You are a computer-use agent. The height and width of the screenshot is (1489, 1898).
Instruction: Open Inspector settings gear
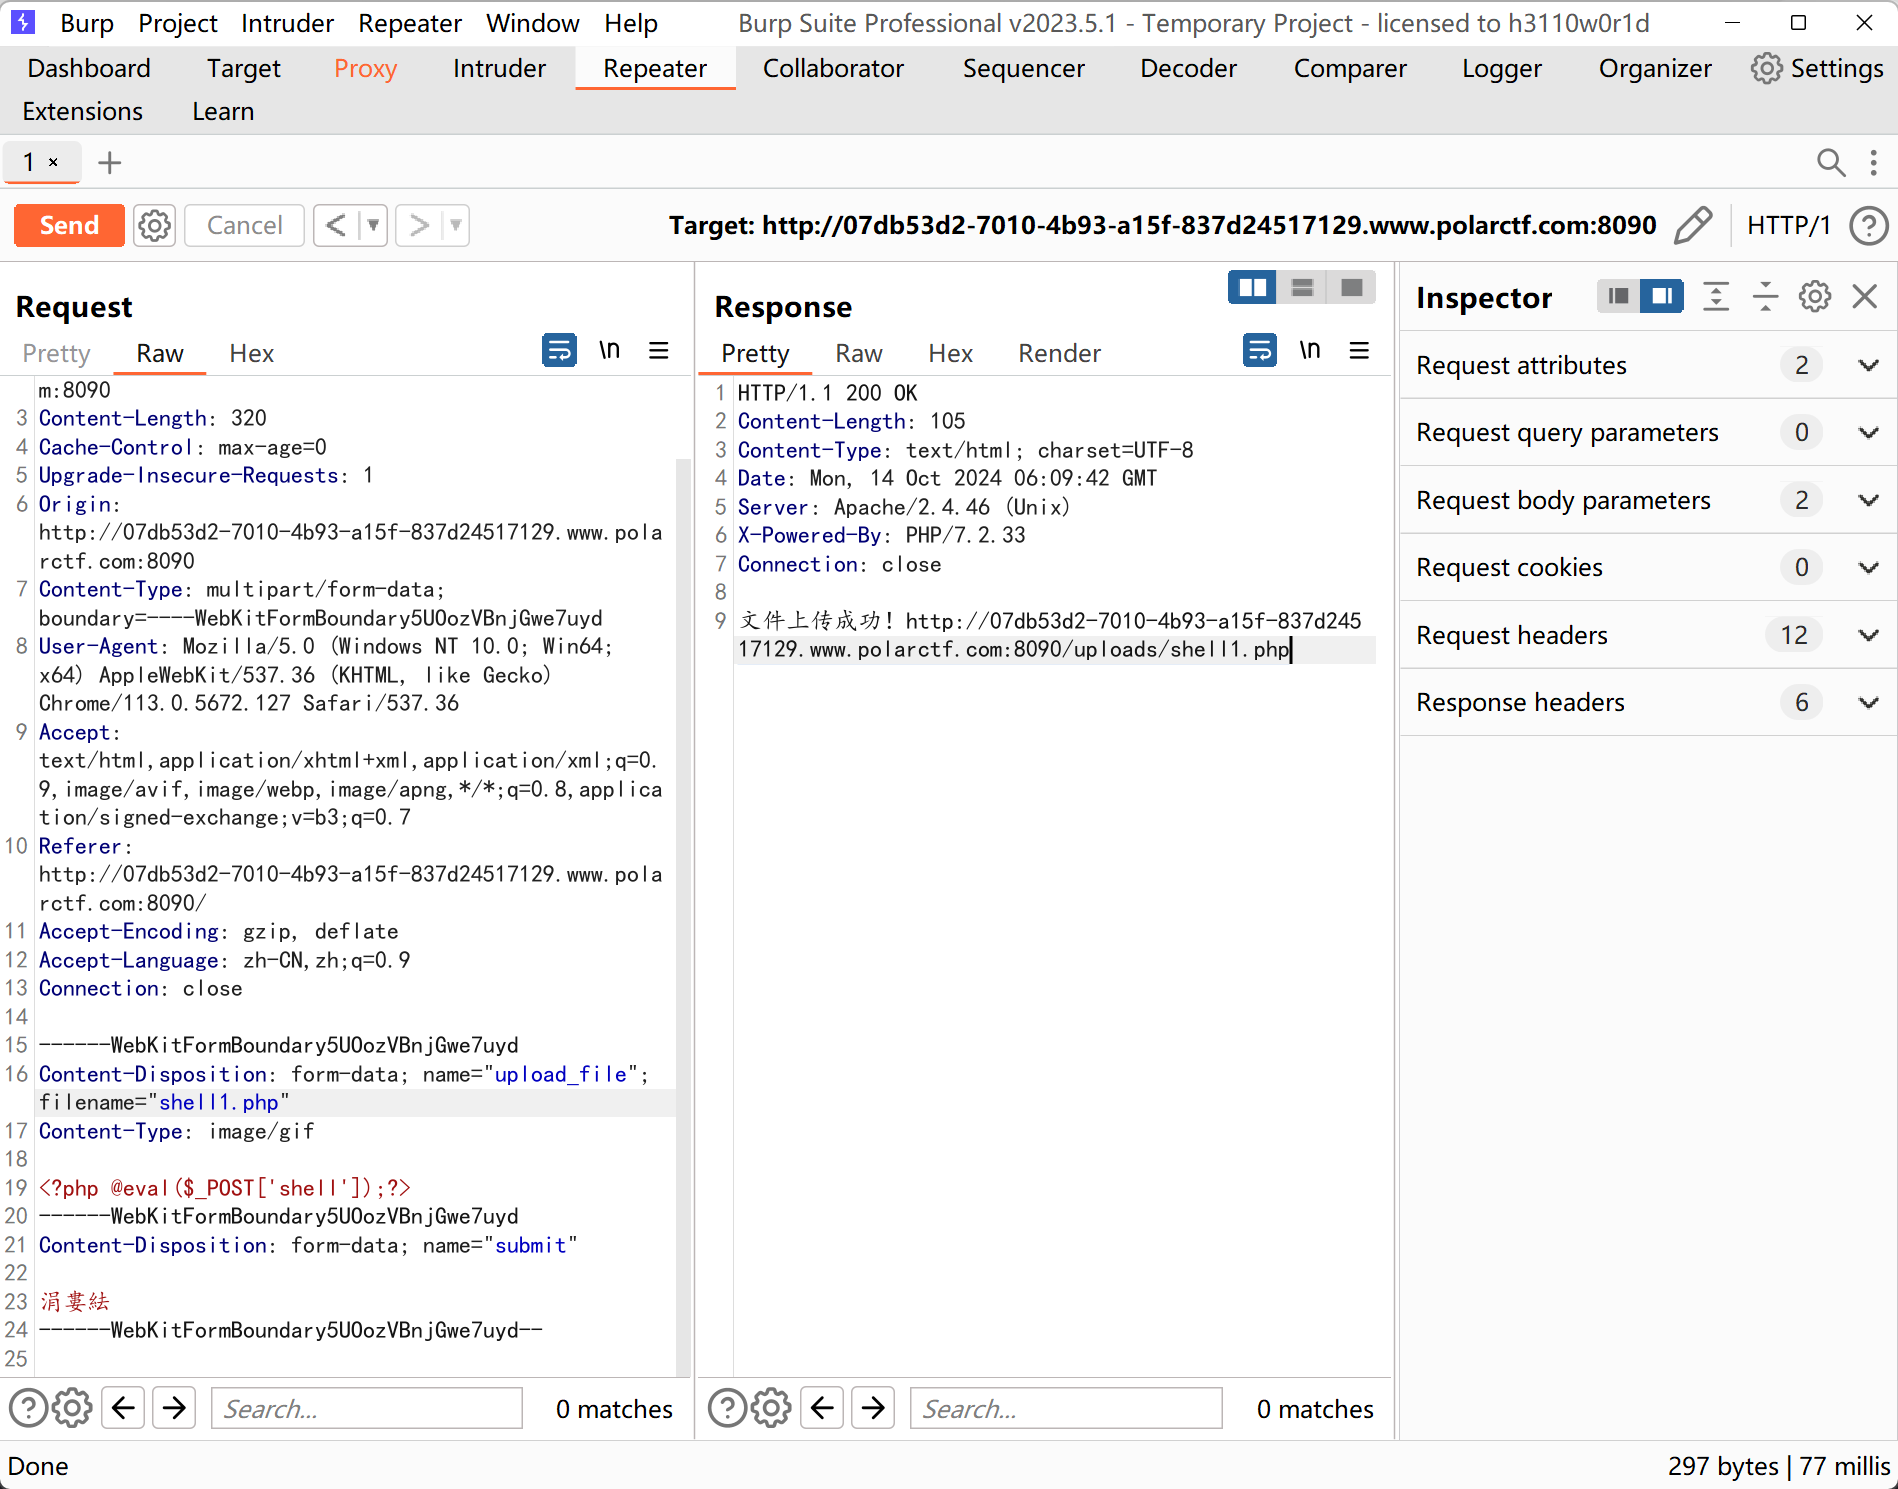tap(1814, 296)
